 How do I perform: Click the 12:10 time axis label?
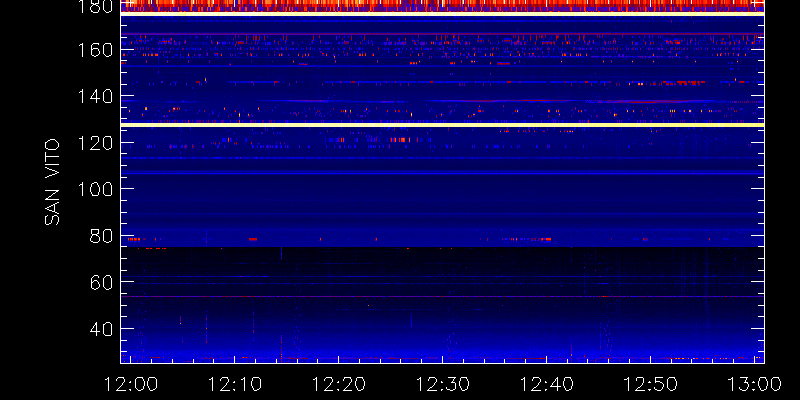[x=234, y=384]
